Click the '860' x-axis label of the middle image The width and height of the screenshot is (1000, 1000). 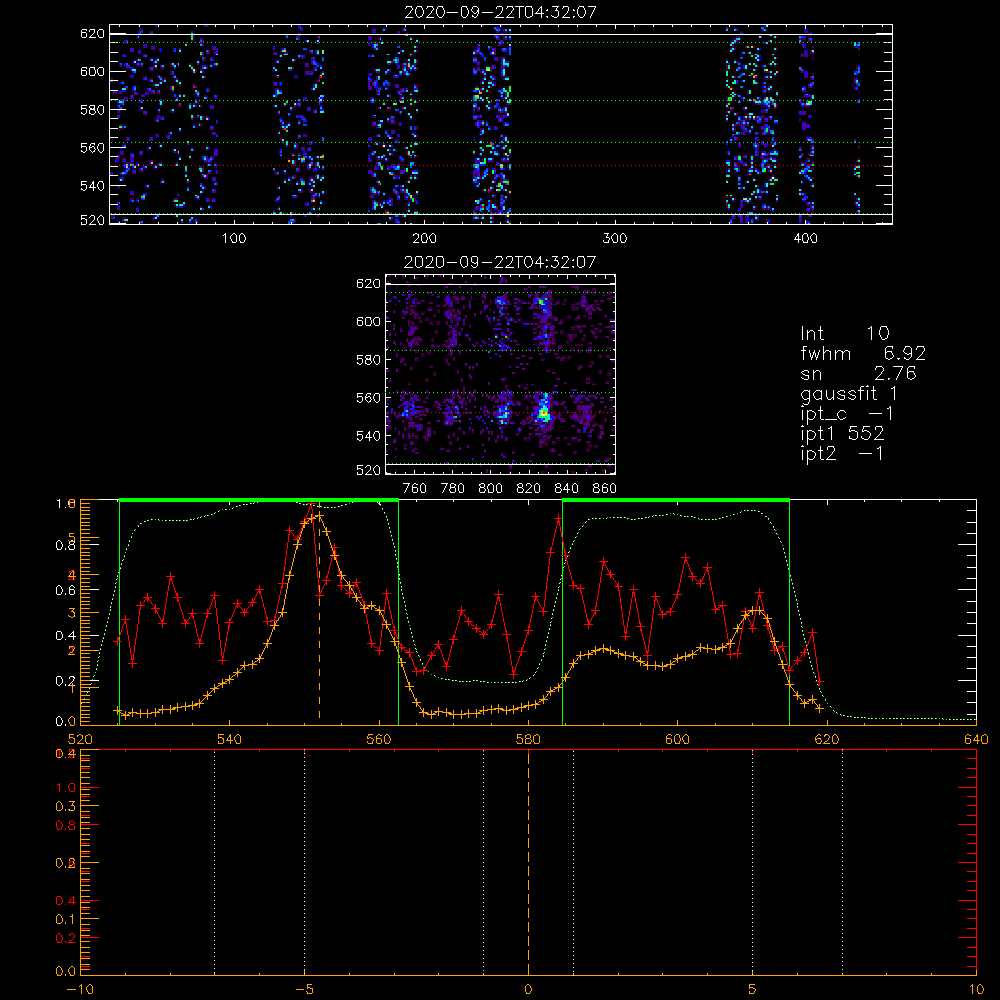tap(605, 489)
